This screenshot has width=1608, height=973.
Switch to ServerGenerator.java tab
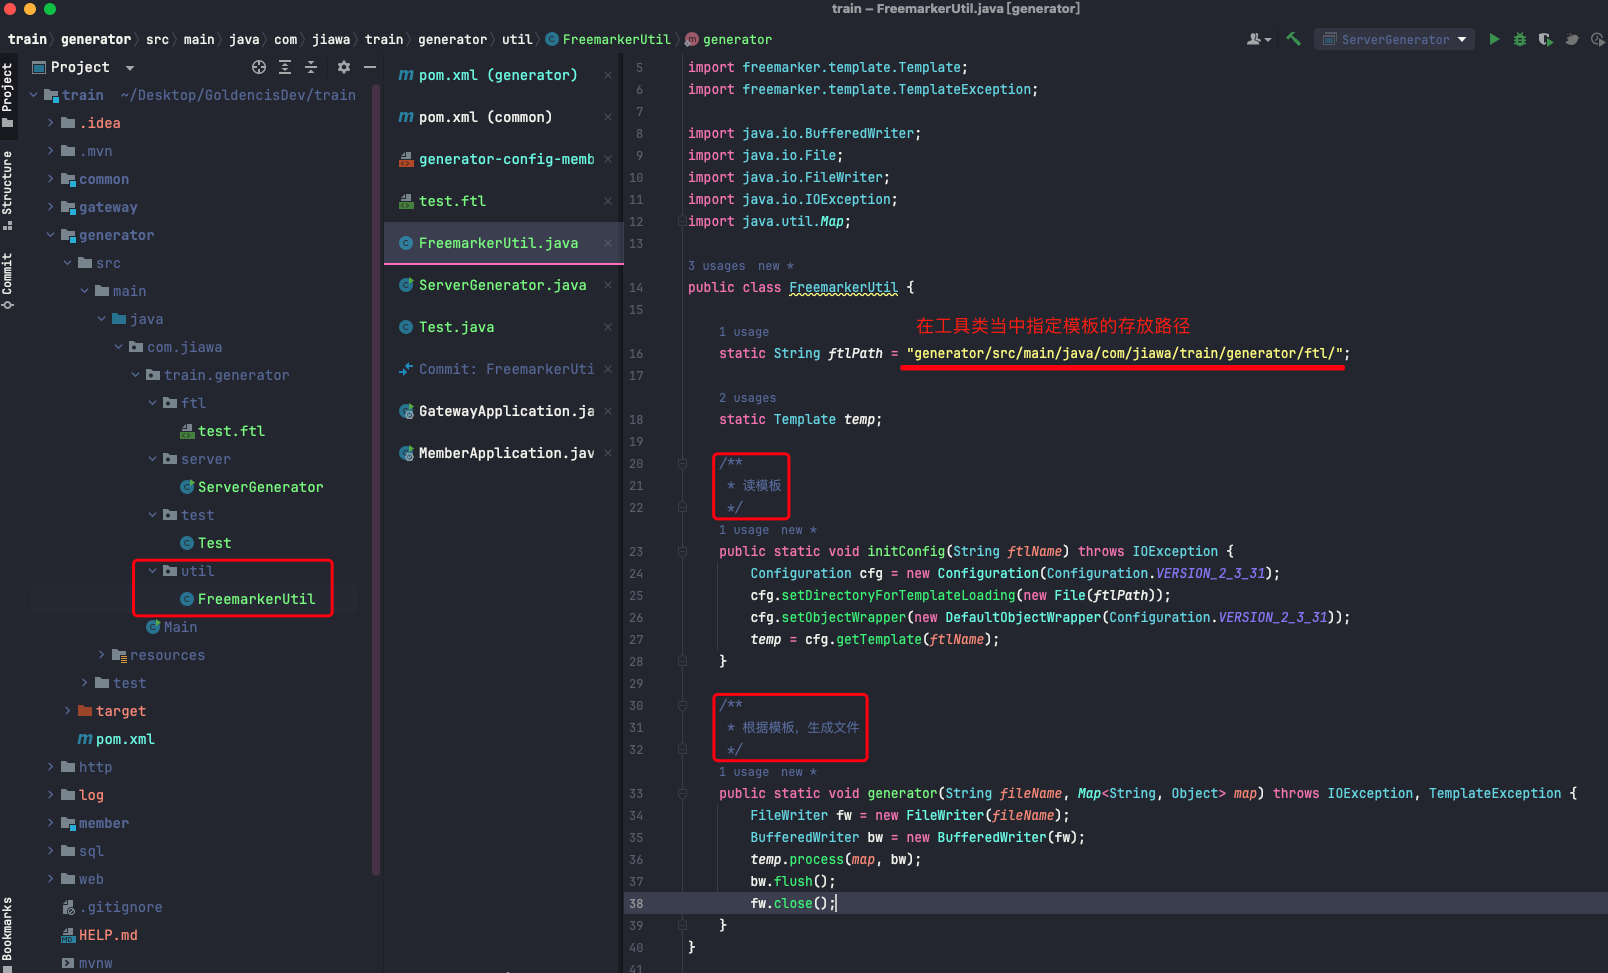(x=502, y=285)
